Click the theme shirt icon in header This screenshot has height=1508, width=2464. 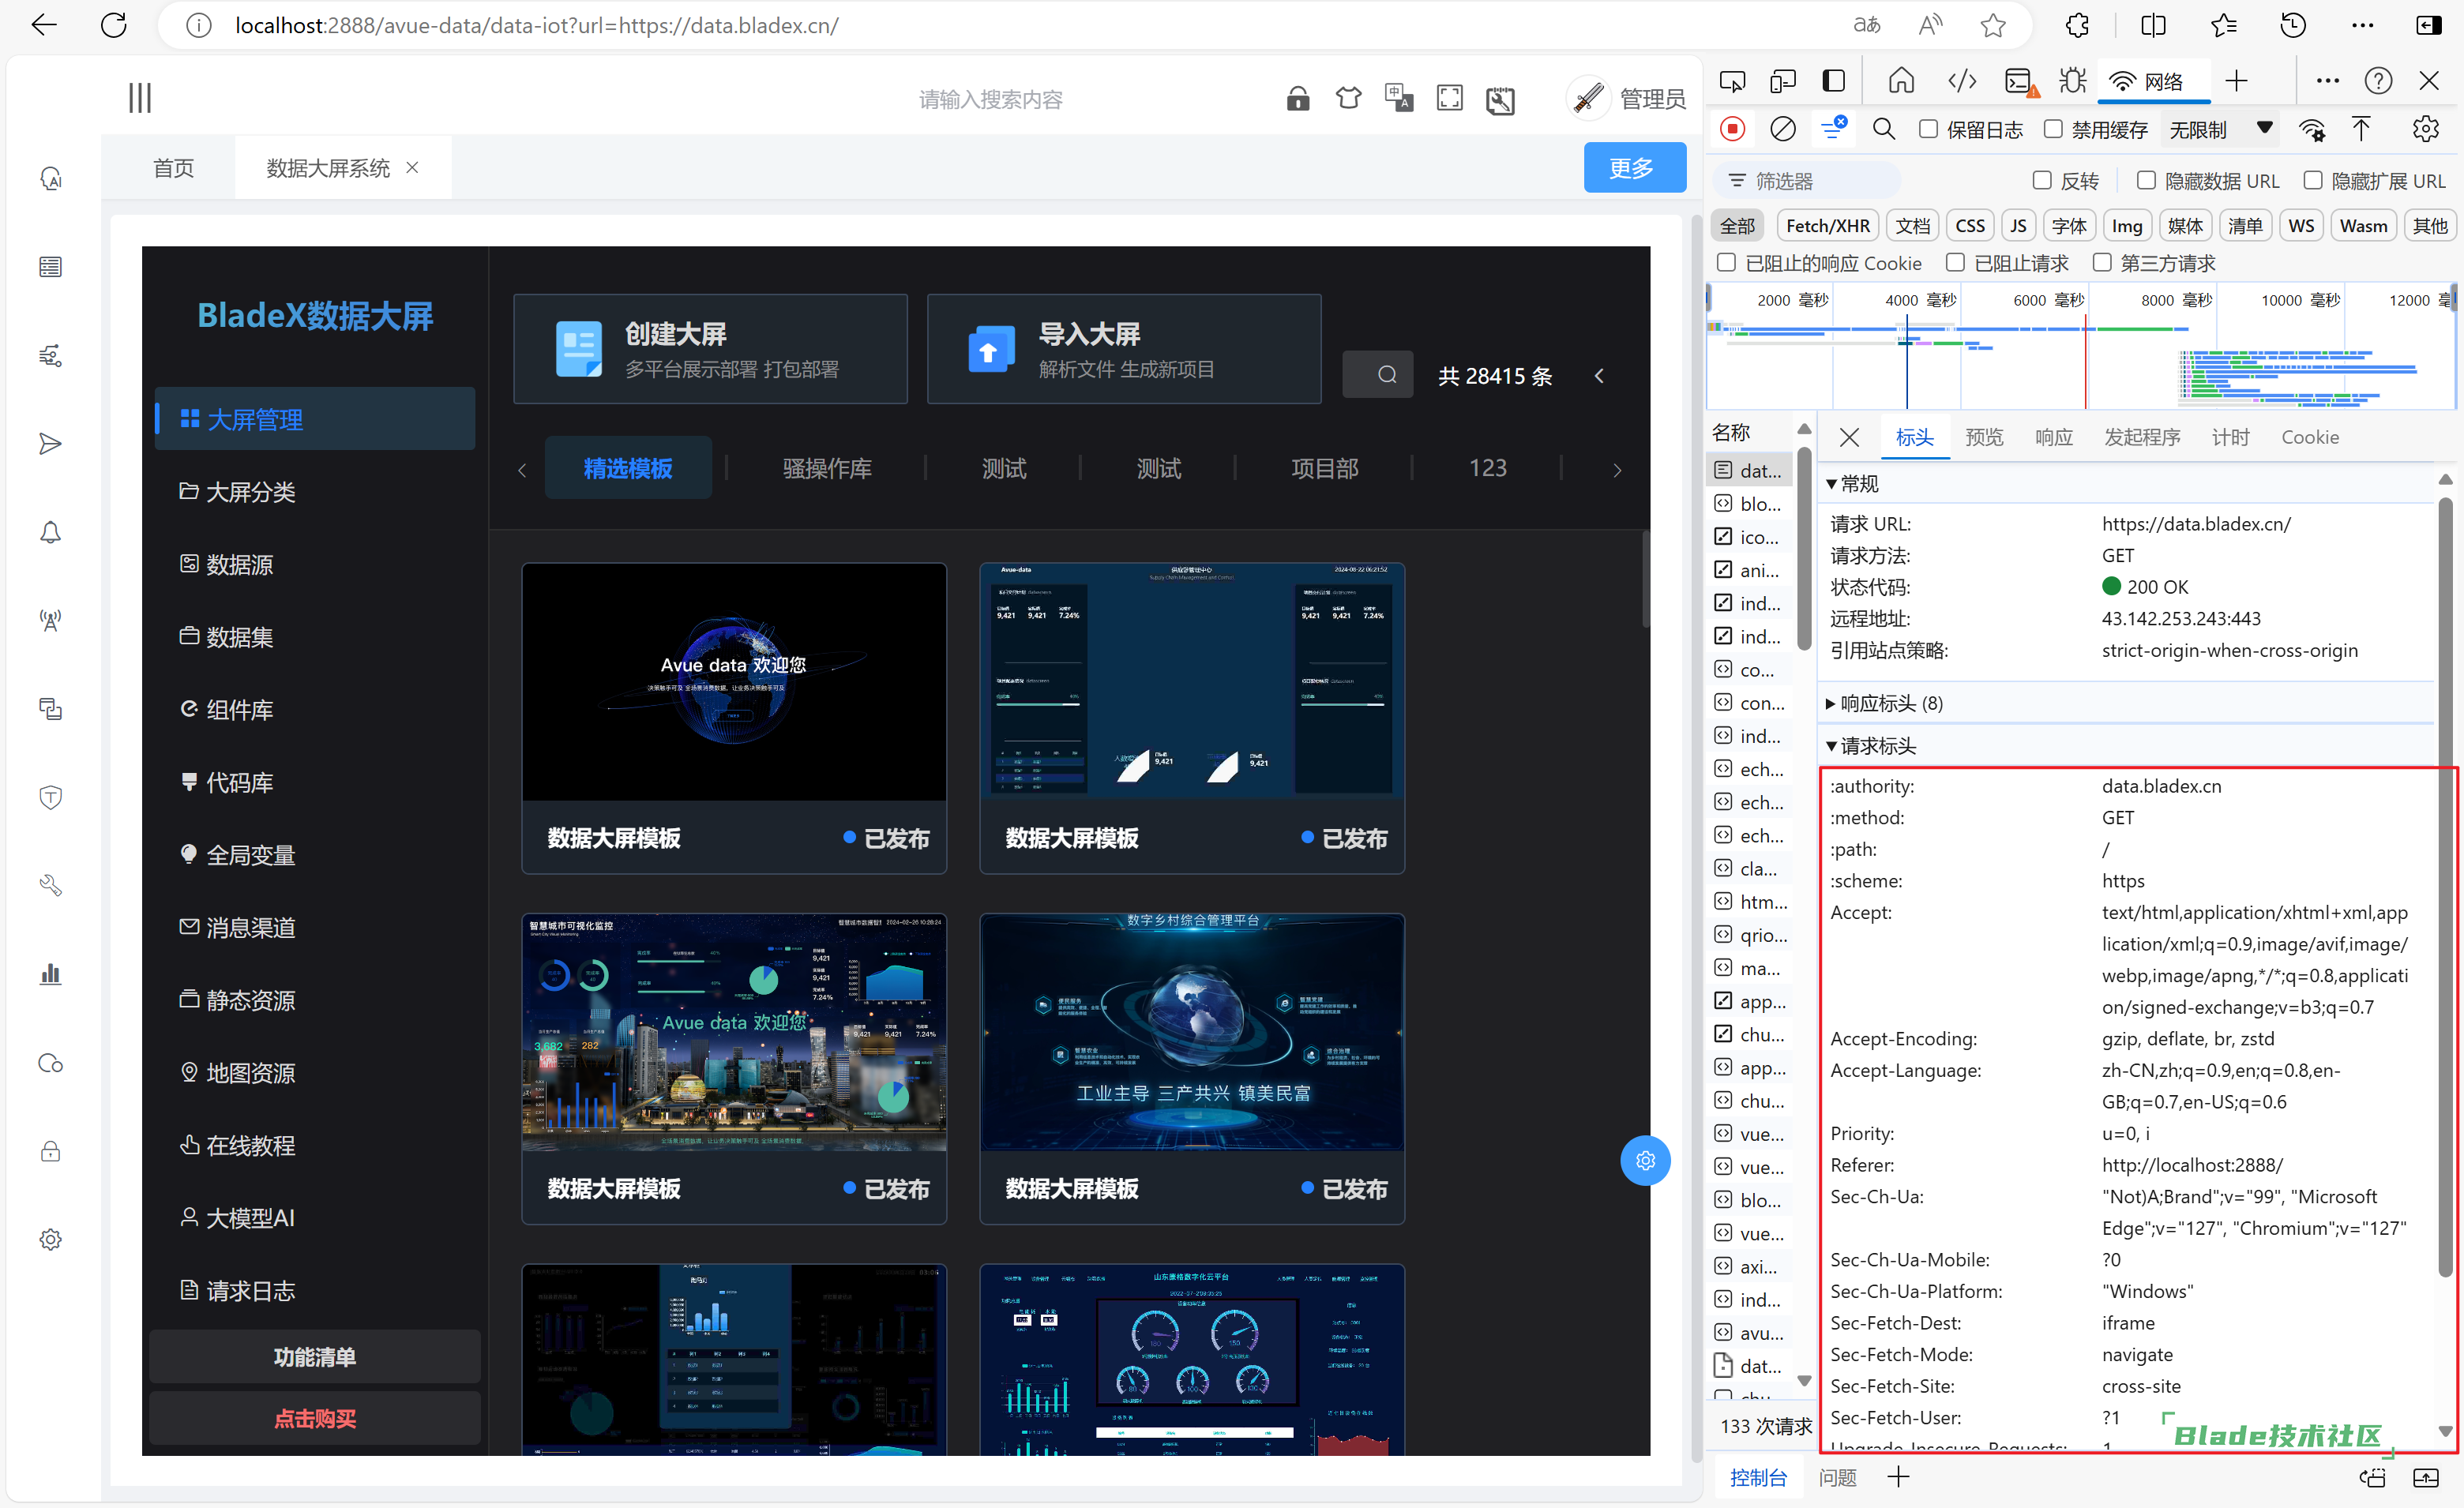(x=1348, y=98)
